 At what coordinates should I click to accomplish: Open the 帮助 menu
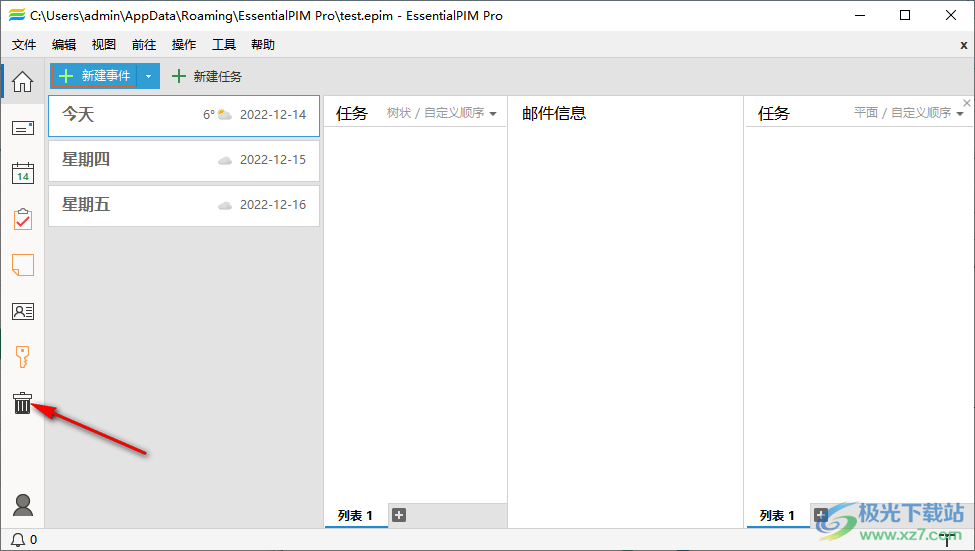click(263, 45)
